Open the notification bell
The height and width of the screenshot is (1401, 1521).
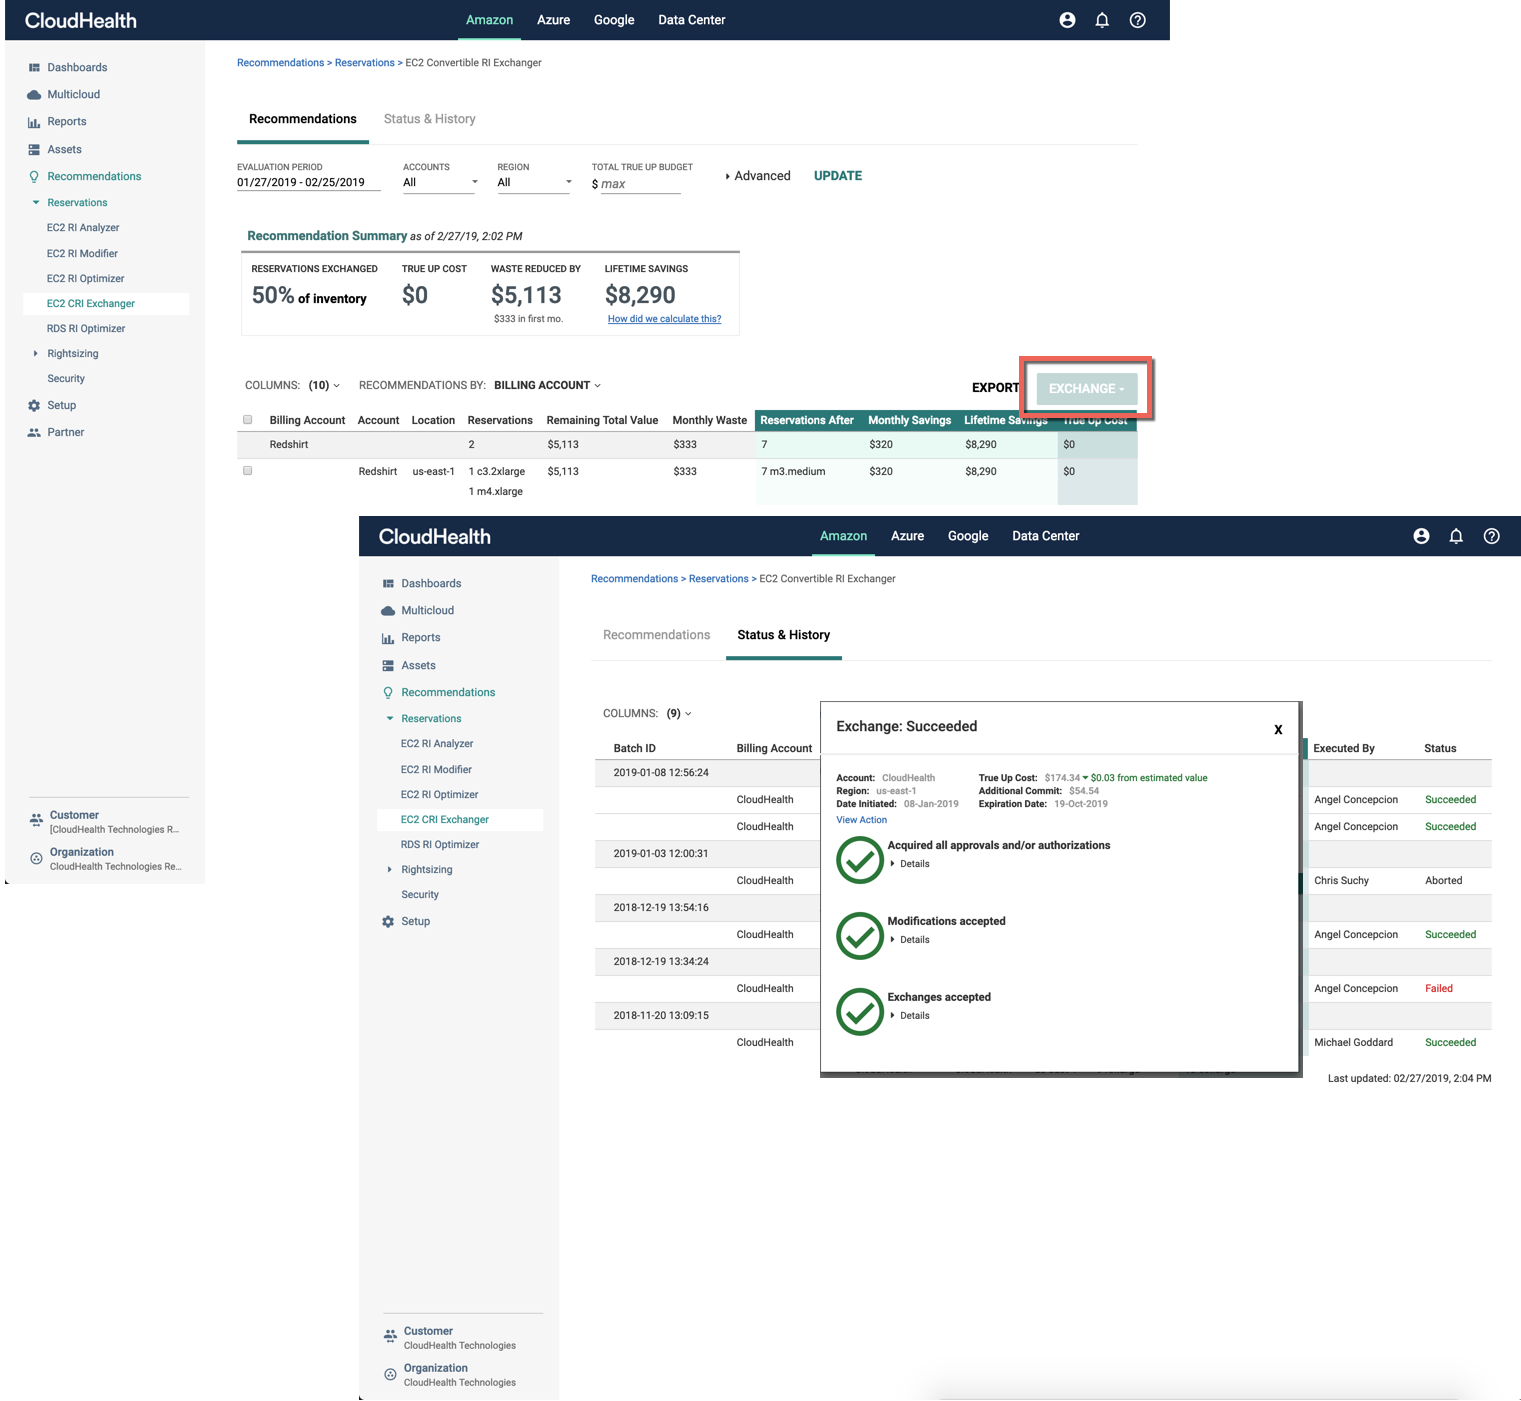(1102, 19)
